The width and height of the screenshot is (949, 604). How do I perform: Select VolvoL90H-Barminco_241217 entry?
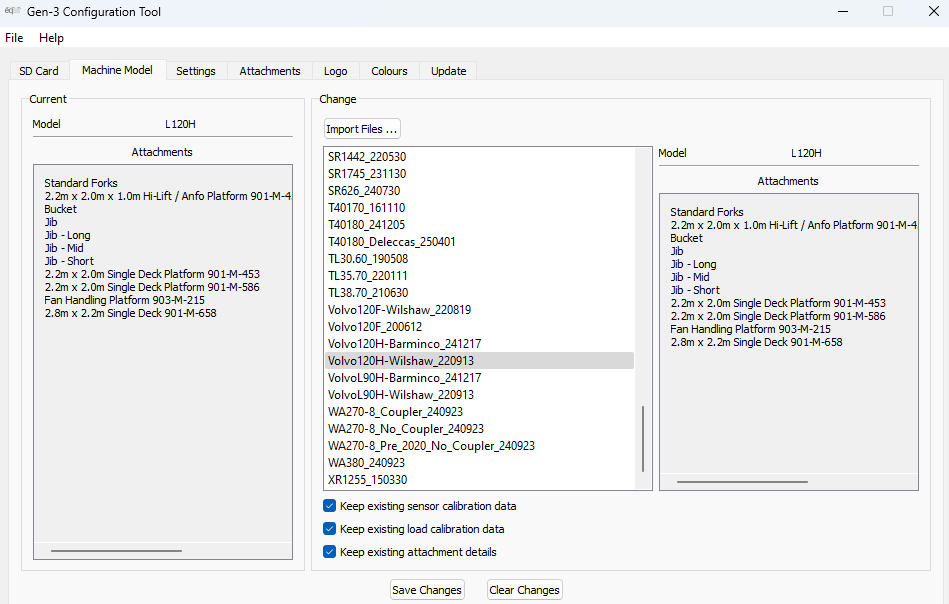click(479, 378)
